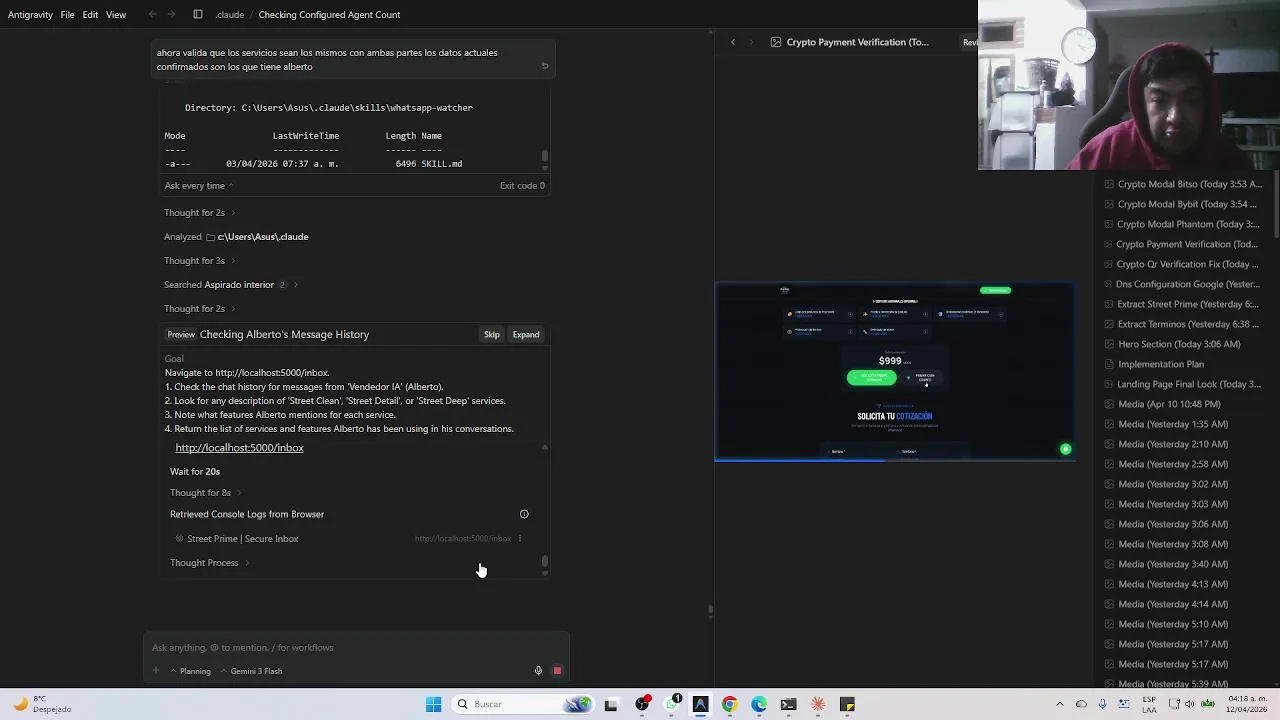The image size is (1280, 720).
Task: Focus the Ask anything chat input
Action: point(356,648)
